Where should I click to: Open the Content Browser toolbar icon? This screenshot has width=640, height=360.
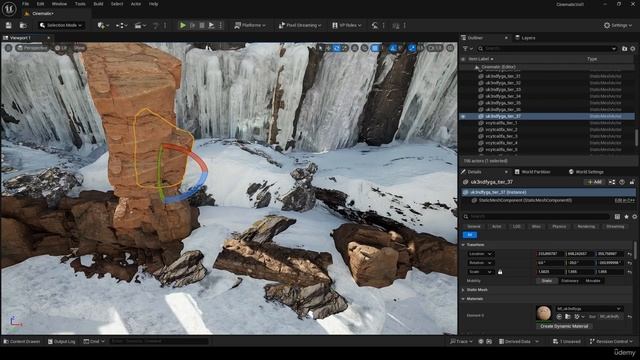[x=23, y=25]
